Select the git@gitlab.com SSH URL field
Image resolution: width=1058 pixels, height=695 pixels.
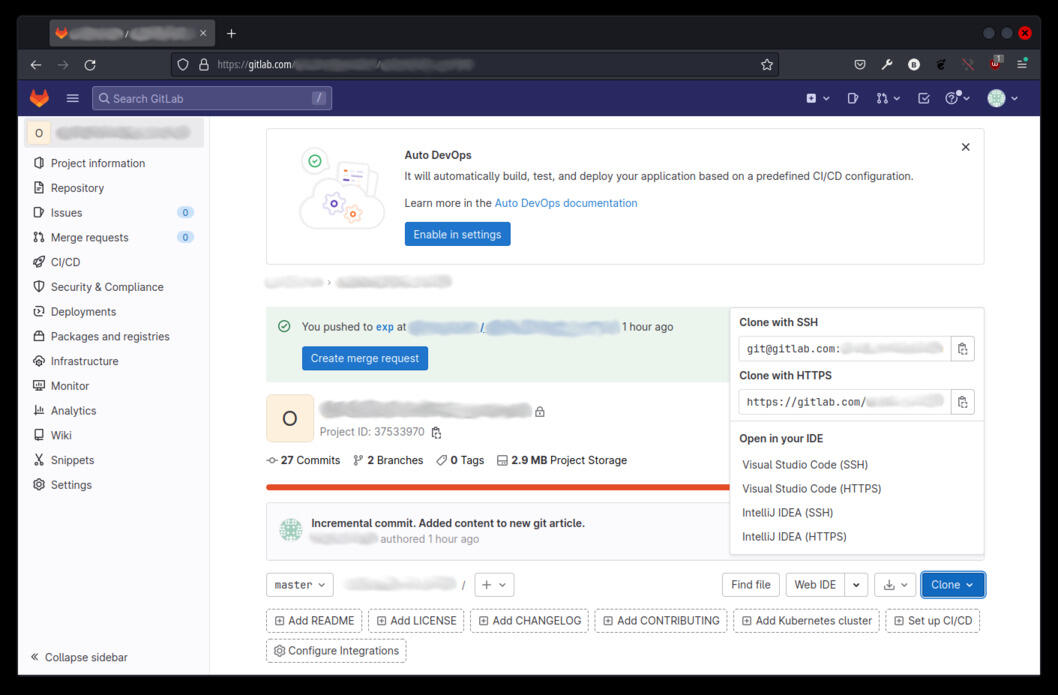click(845, 349)
